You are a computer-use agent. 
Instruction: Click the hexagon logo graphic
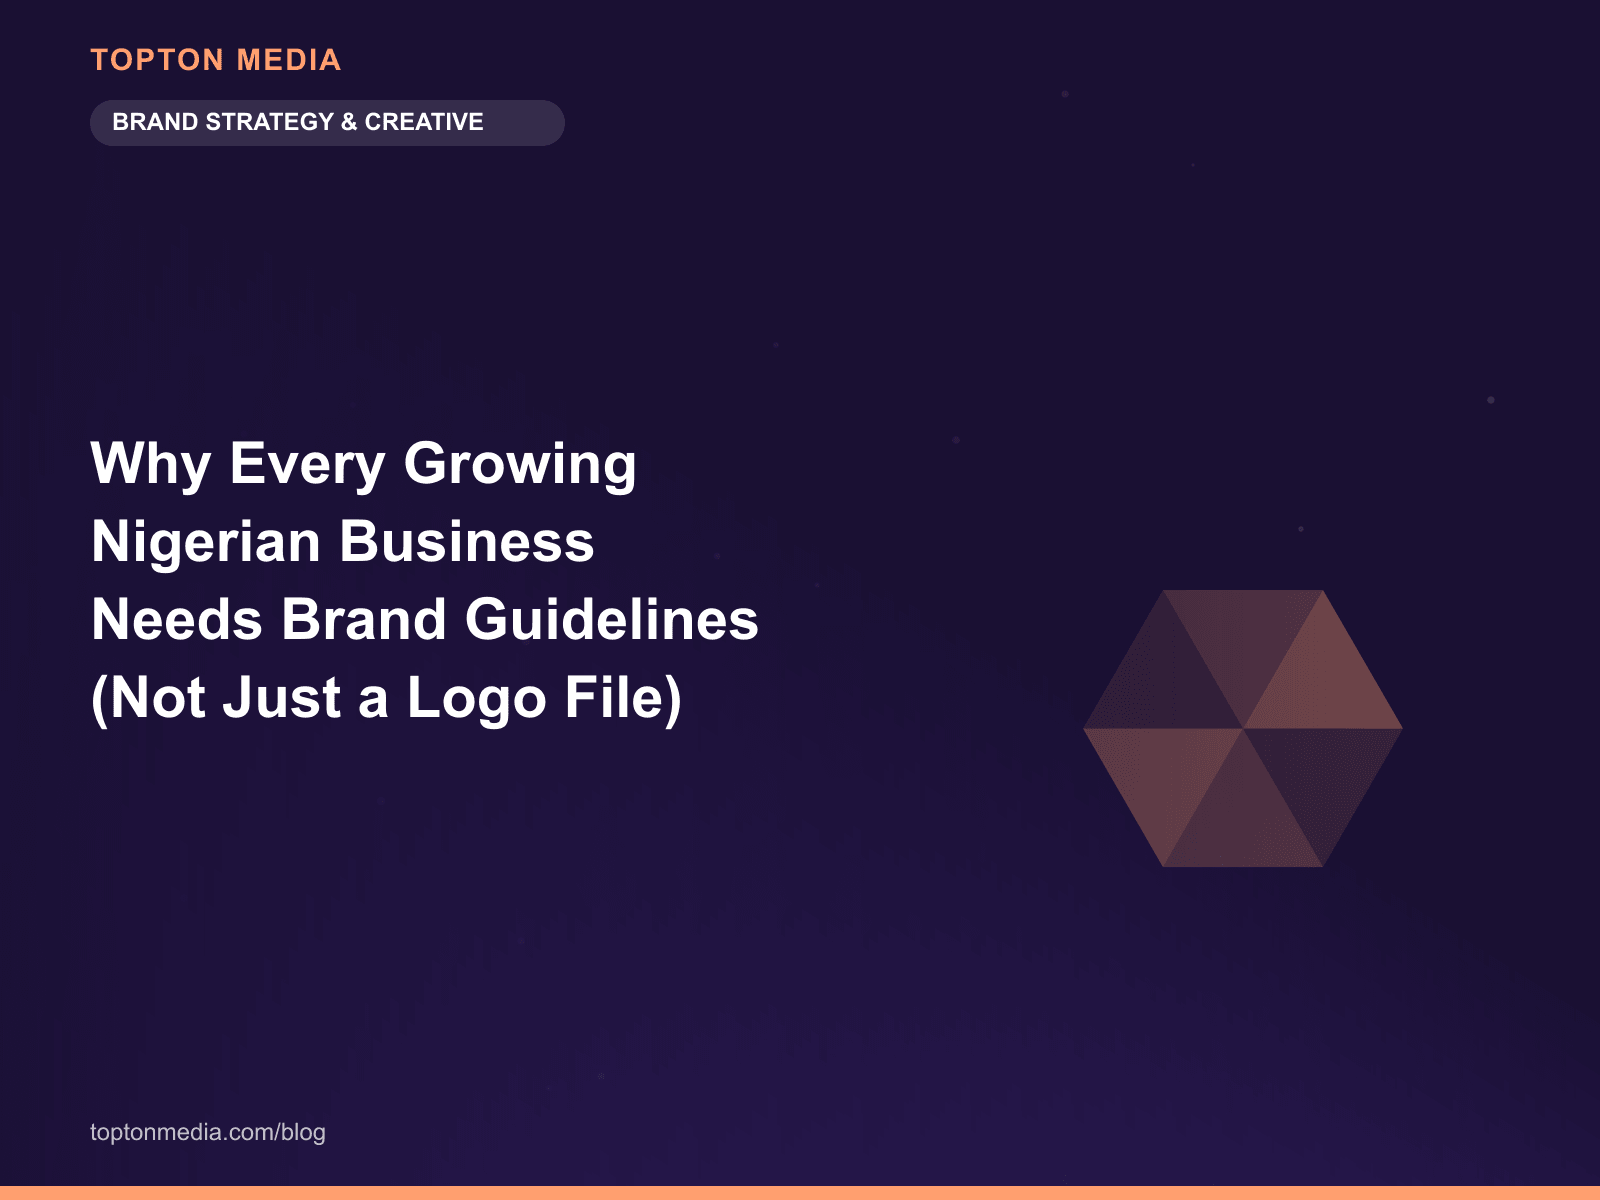1243,728
